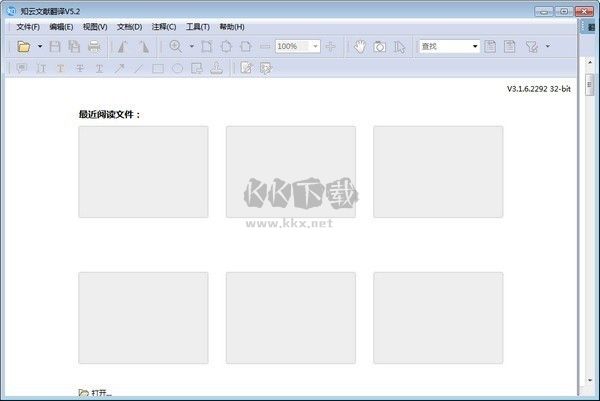
Task: Open the 查找 search box dropdown
Action: (x=475, y=46)
